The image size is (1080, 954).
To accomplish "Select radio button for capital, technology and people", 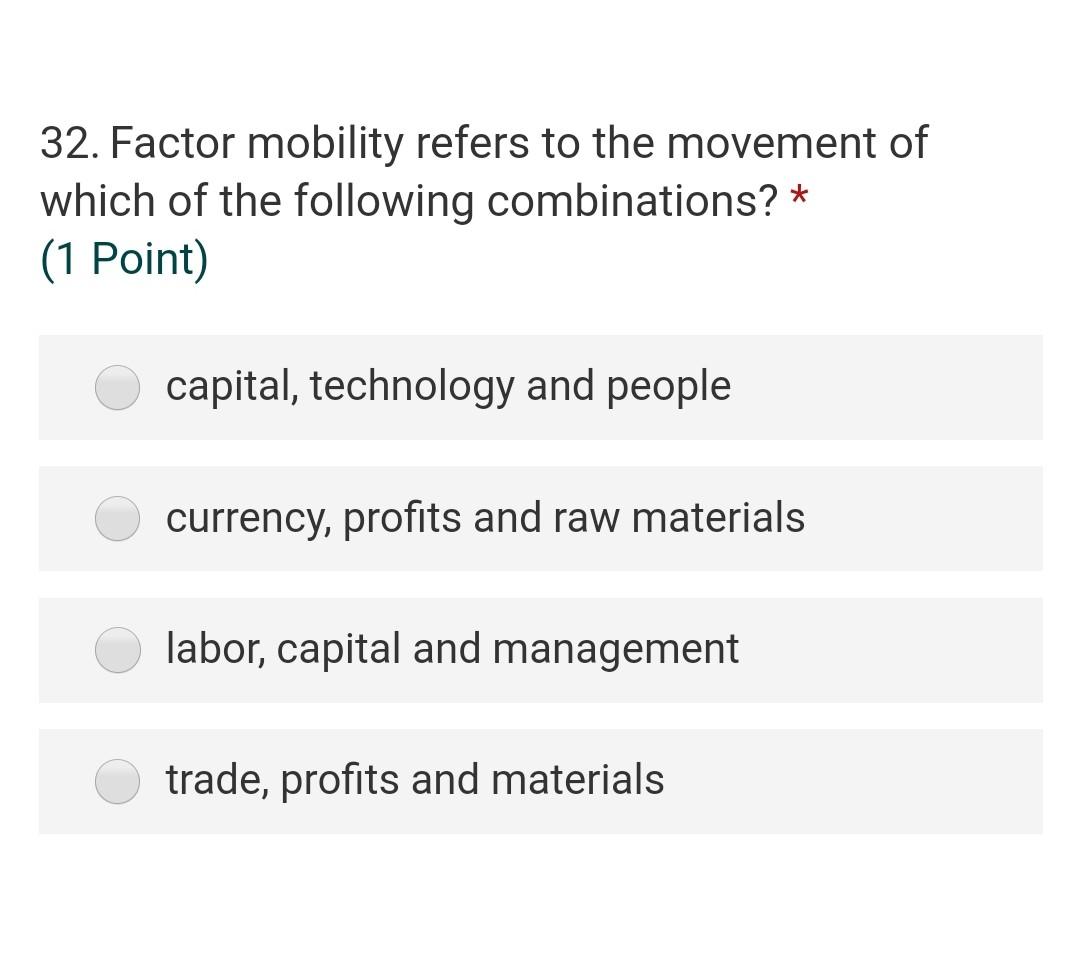I will click(x=118, y=388).
